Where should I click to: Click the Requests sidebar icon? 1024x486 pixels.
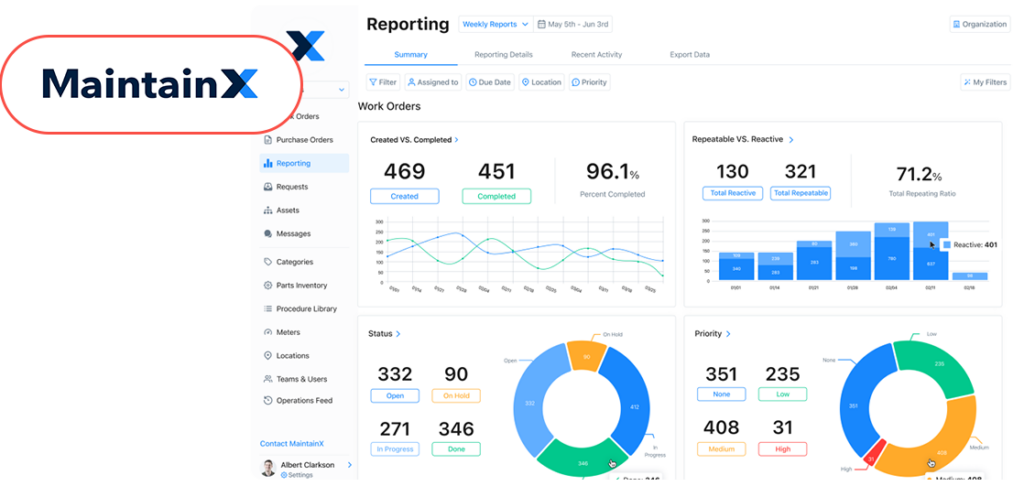click(267, 187)
